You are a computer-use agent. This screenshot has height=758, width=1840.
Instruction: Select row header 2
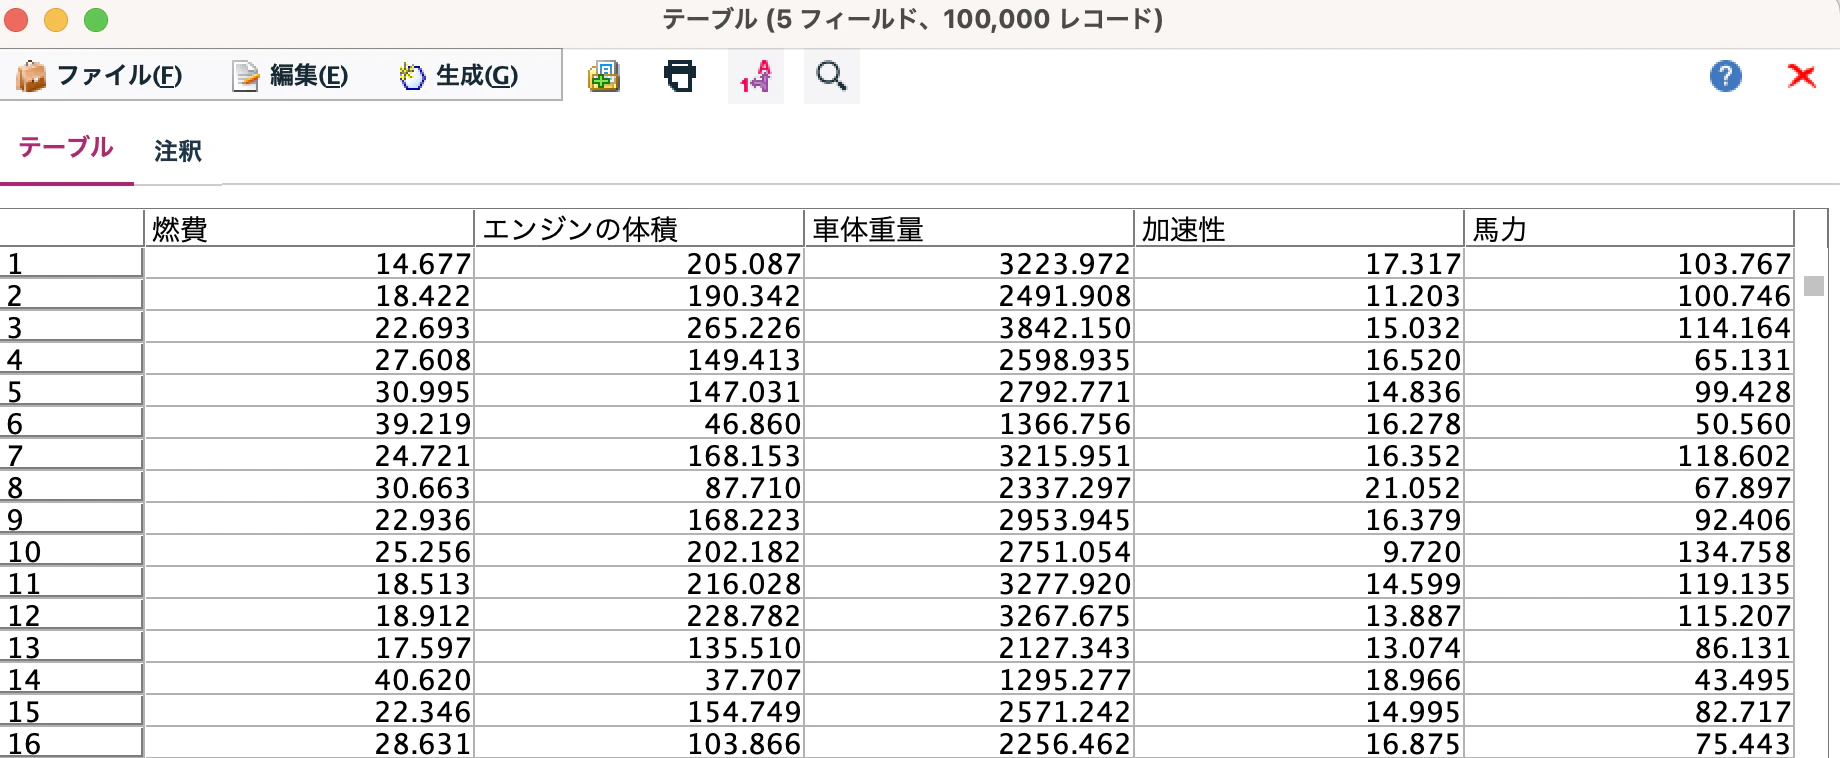click(71, 295)
